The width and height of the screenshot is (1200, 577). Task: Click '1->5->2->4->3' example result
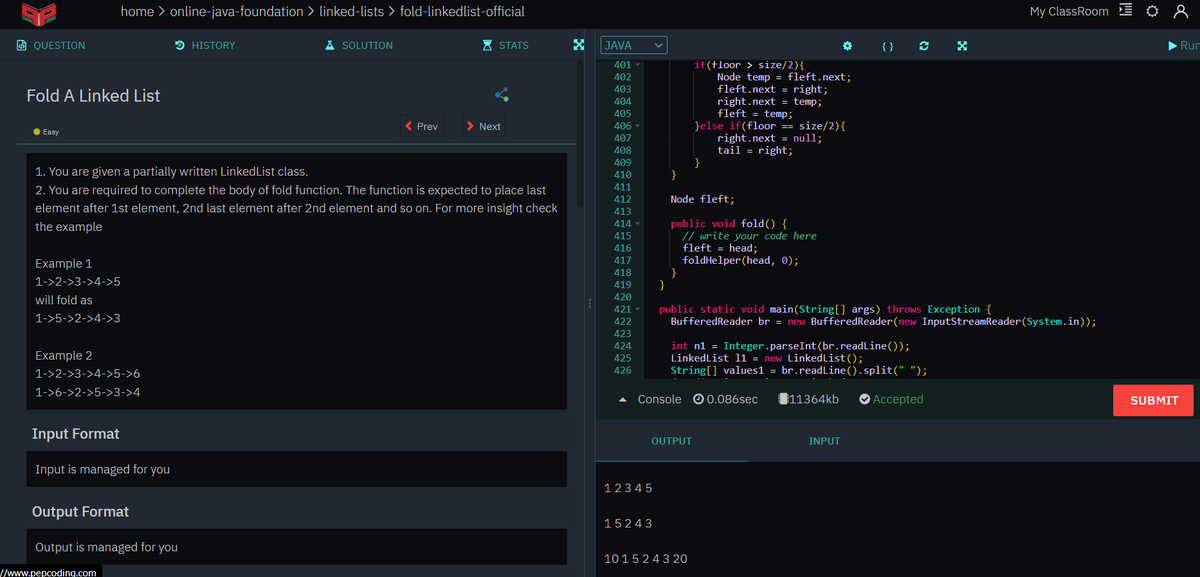pos(78,319)
